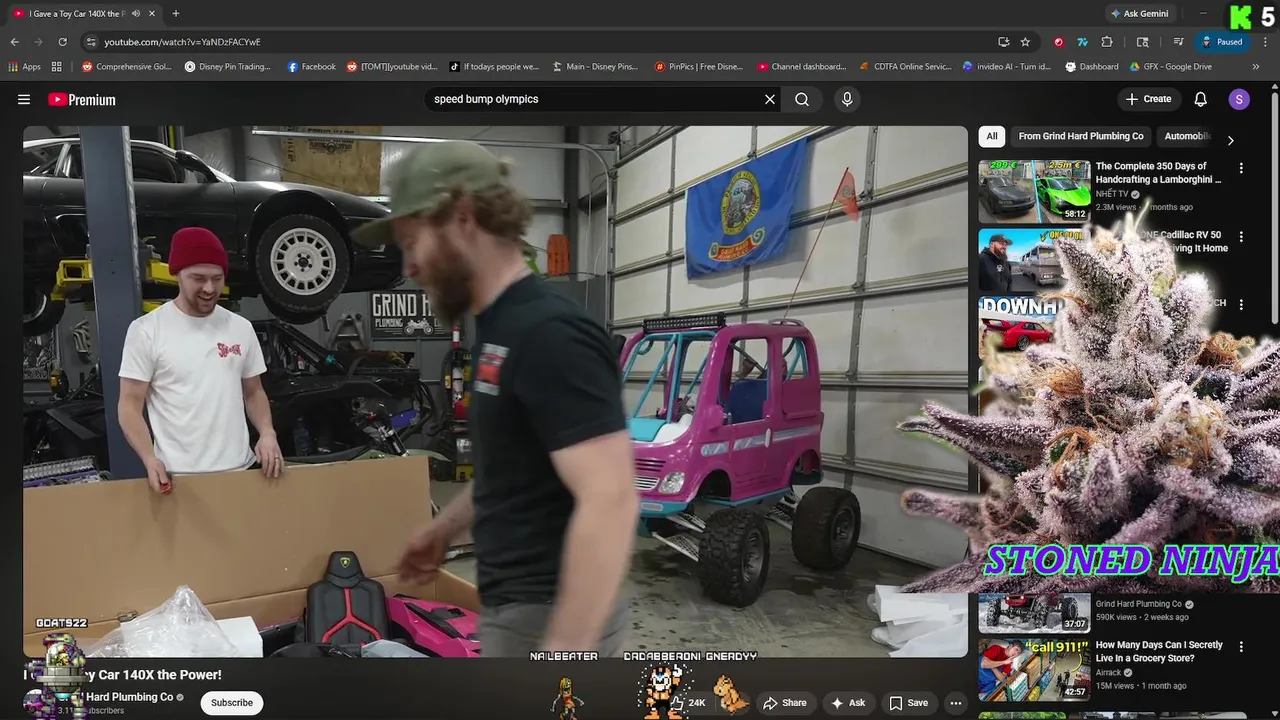This screenshot has height=720, width=1280.
Task: Select From Grind Hard Plumbing Co chip
Action: pyautogui.click(x=1081, y=136)
